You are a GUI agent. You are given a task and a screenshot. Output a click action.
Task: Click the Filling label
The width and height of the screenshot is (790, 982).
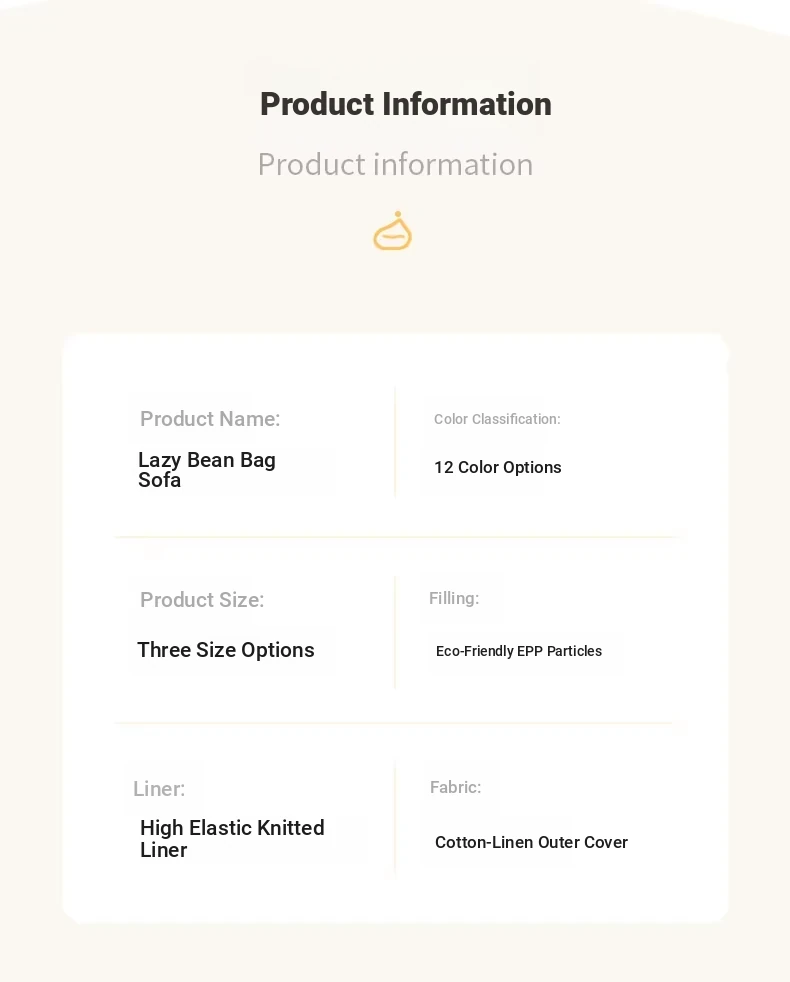click(454, 598)
